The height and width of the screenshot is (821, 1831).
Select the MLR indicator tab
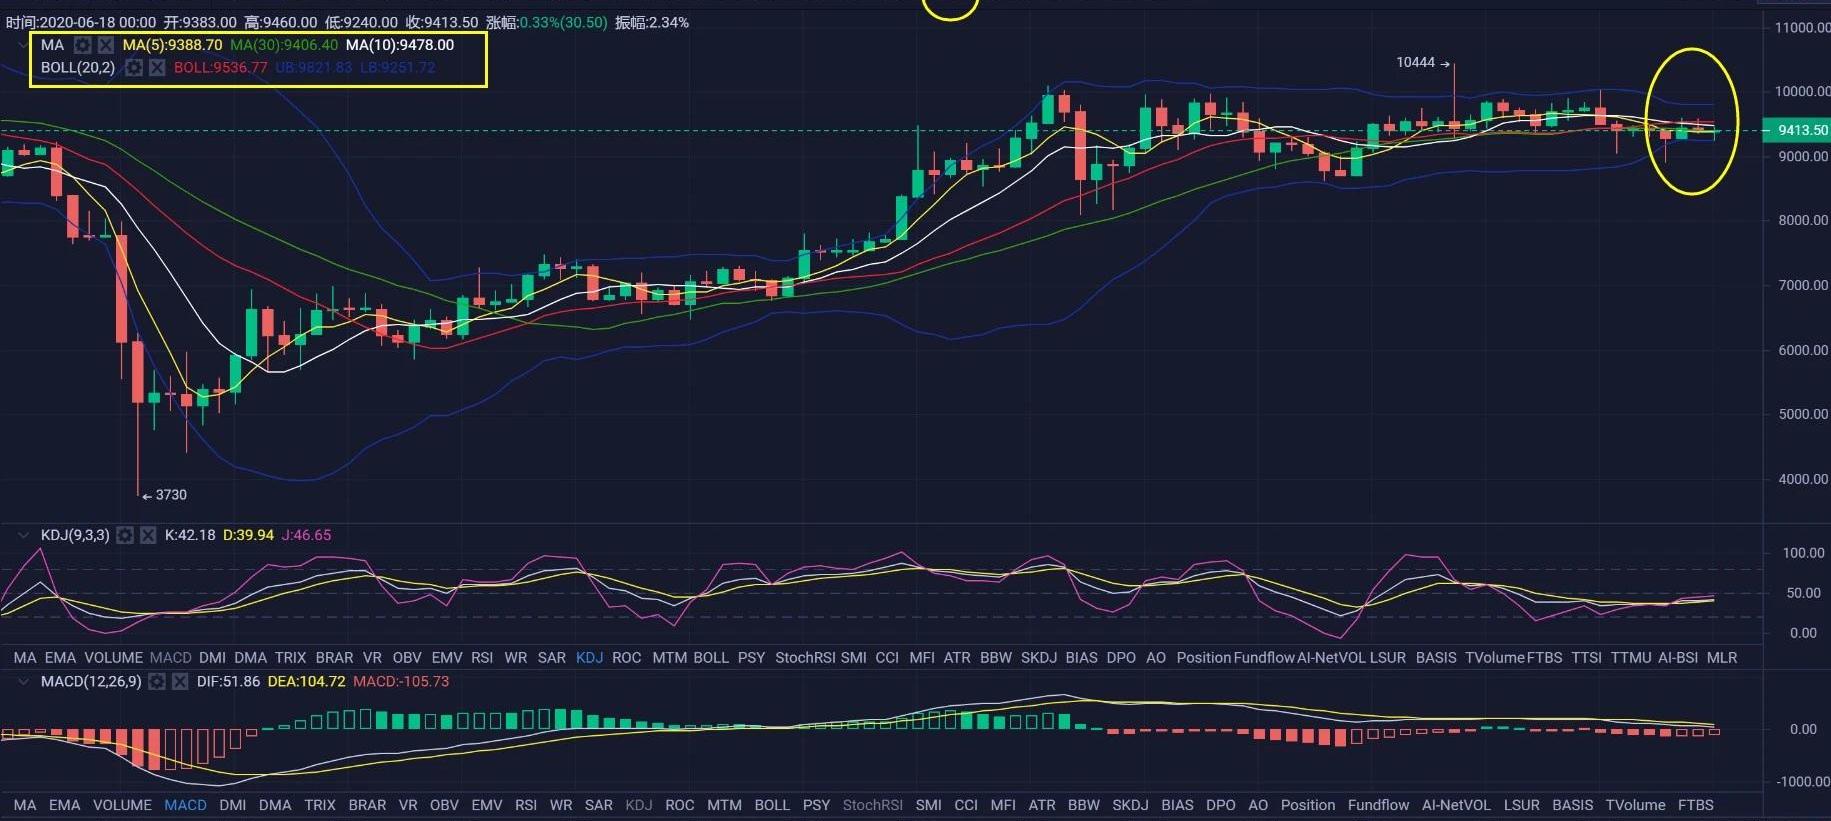click(x=1721, y=657)
